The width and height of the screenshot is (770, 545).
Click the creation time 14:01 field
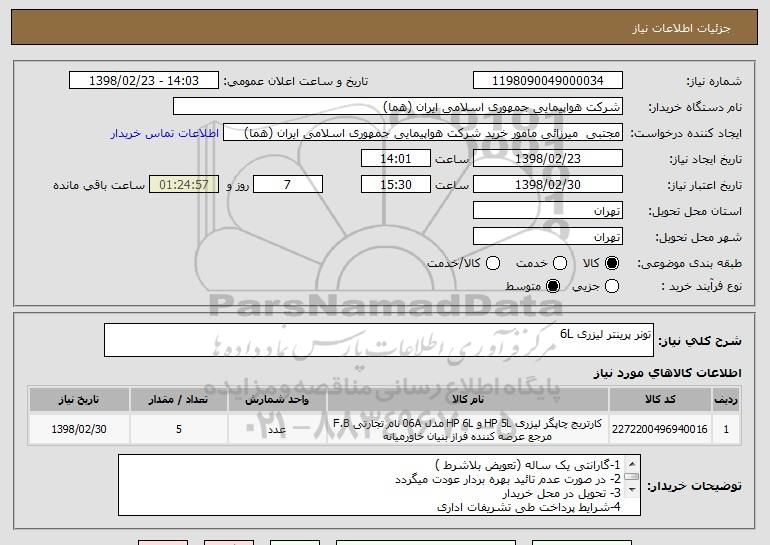pos(396,159)
